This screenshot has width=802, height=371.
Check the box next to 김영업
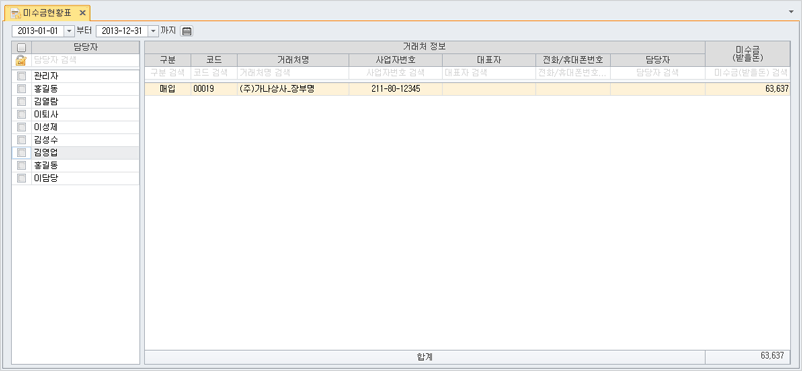(21, 153)
